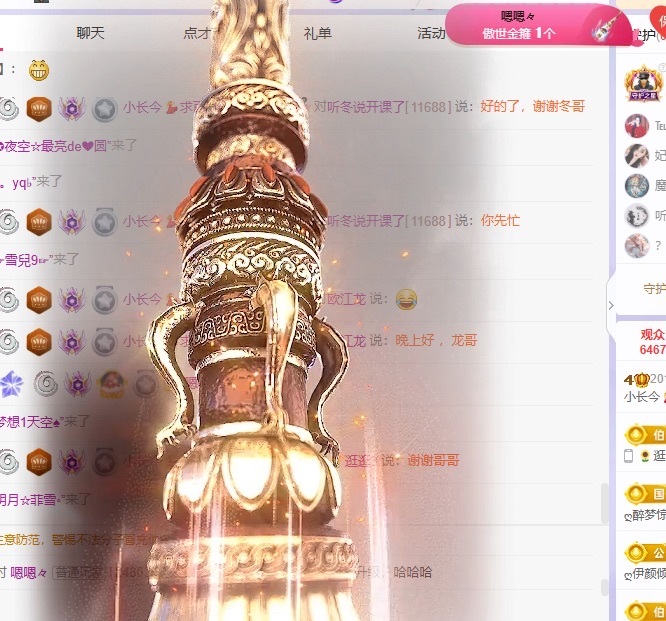Click the sunflower icon in audience list
The image size is (666, 621).
tap(645, 456)
